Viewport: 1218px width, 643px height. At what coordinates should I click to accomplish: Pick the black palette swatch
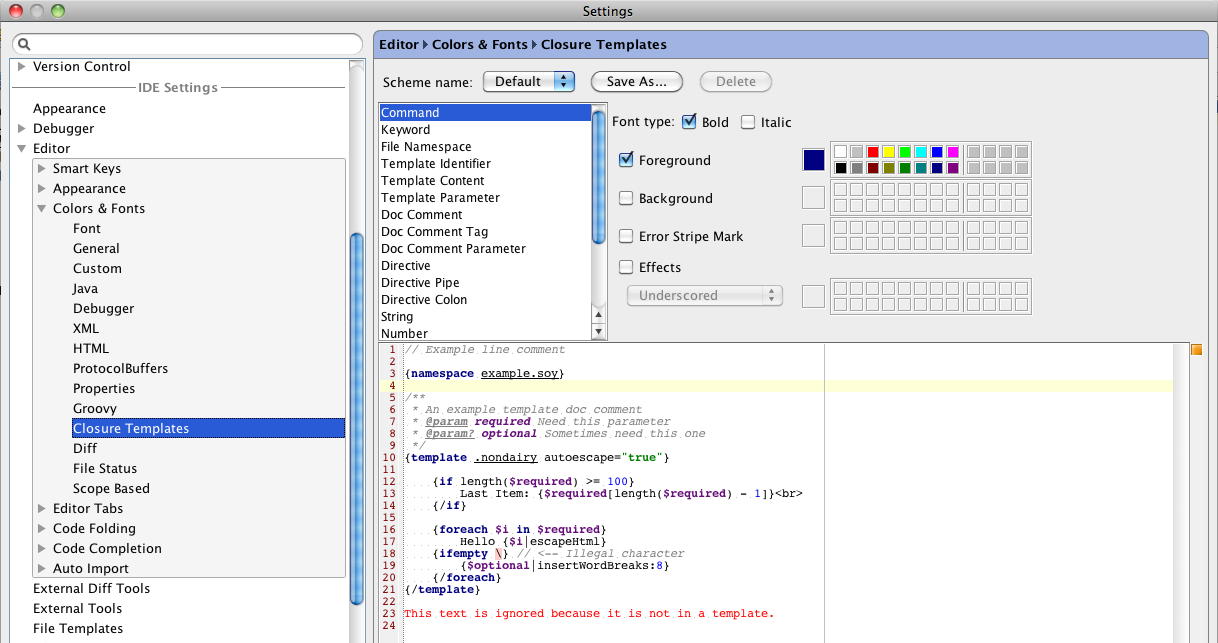point(841,168)
